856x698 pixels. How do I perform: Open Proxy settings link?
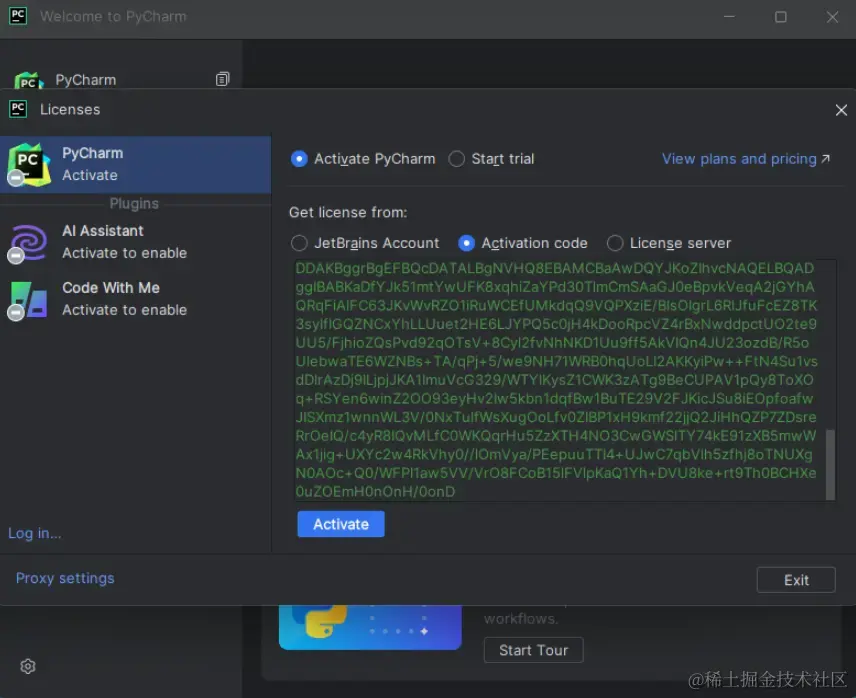coord(65,578)
